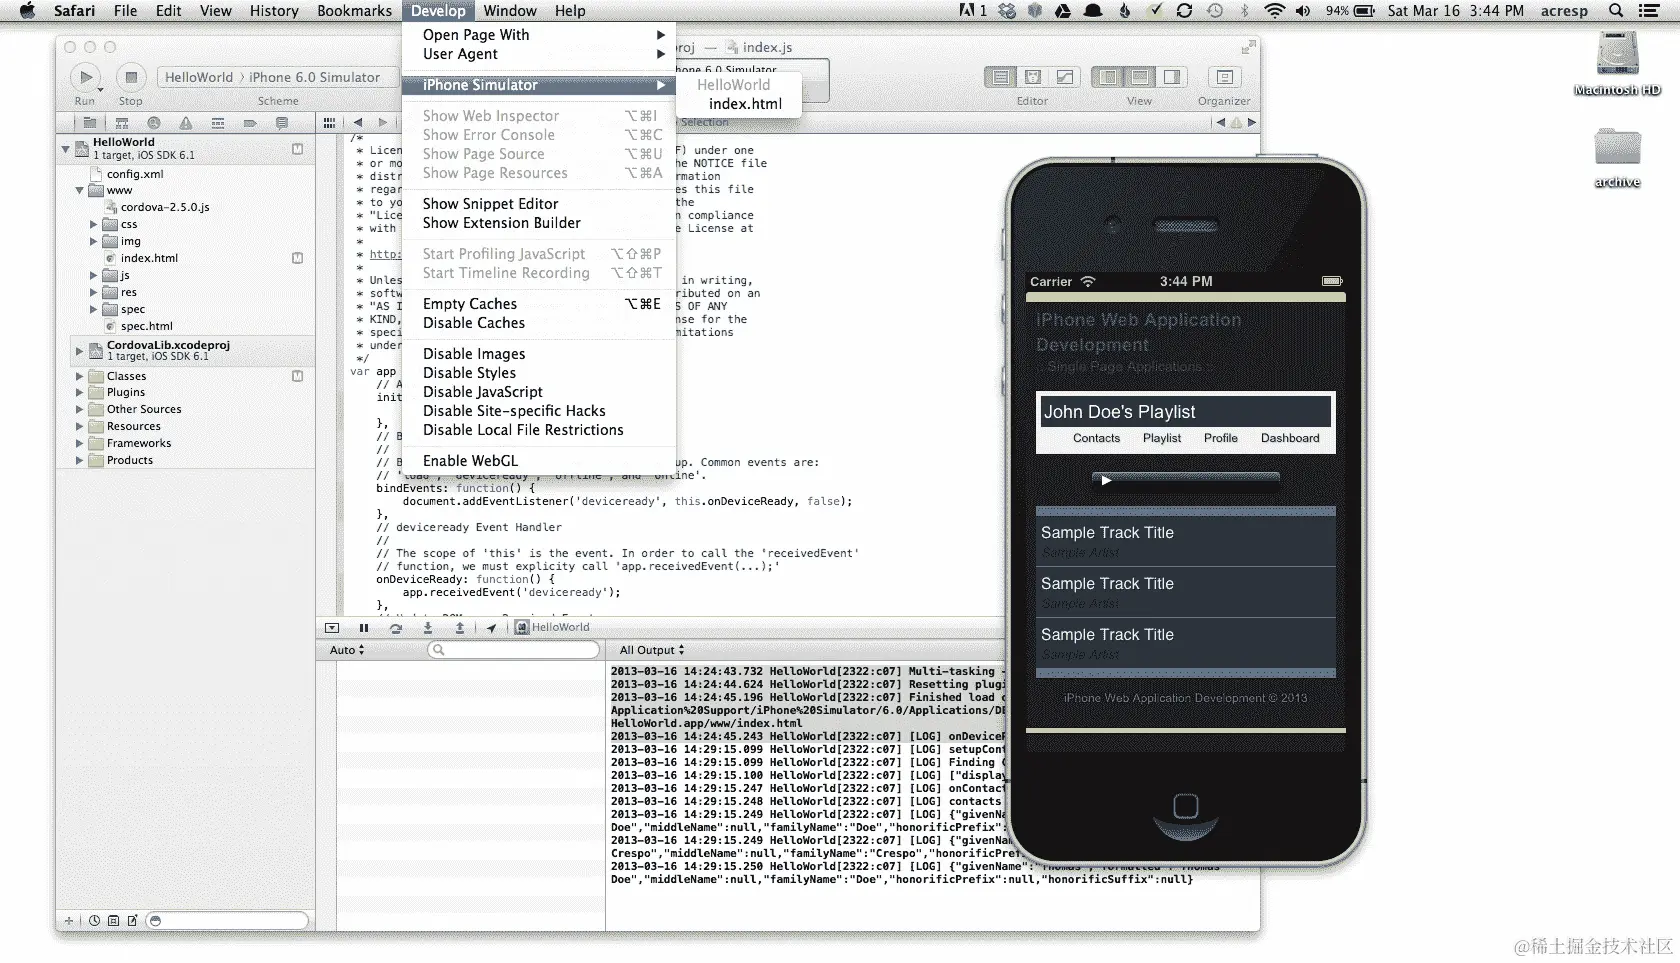
Task: Tap Dashboard link in simulator
Action: (x=1290, y=438)
